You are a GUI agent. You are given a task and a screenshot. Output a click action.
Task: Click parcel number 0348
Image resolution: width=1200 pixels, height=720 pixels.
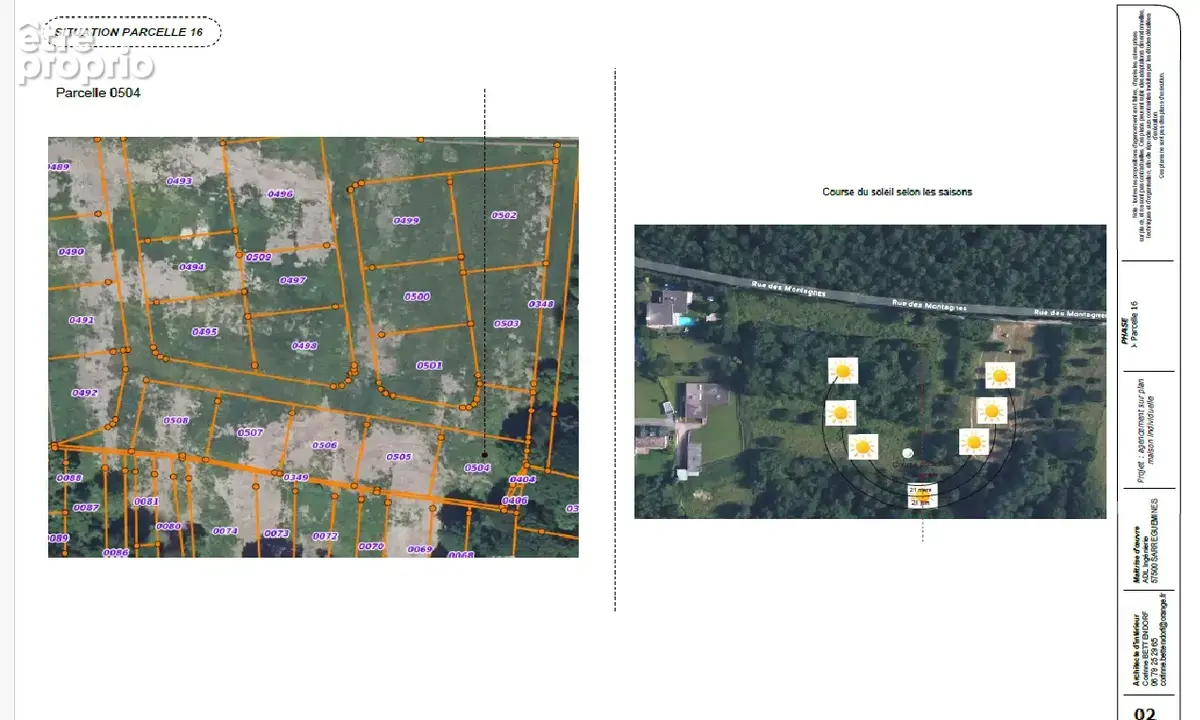click(x=541, y=304)
